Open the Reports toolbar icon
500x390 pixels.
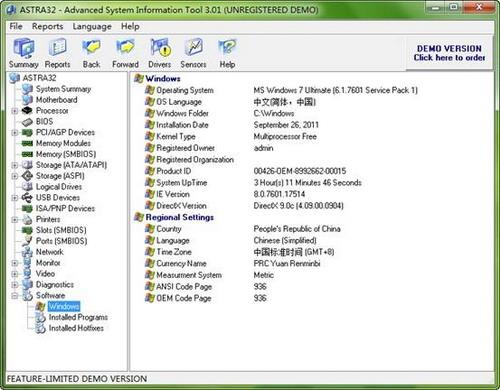pos(57,53)
